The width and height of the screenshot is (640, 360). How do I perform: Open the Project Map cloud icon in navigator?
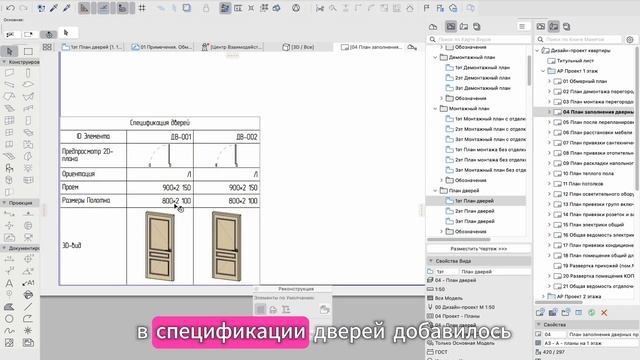(433, 27)
